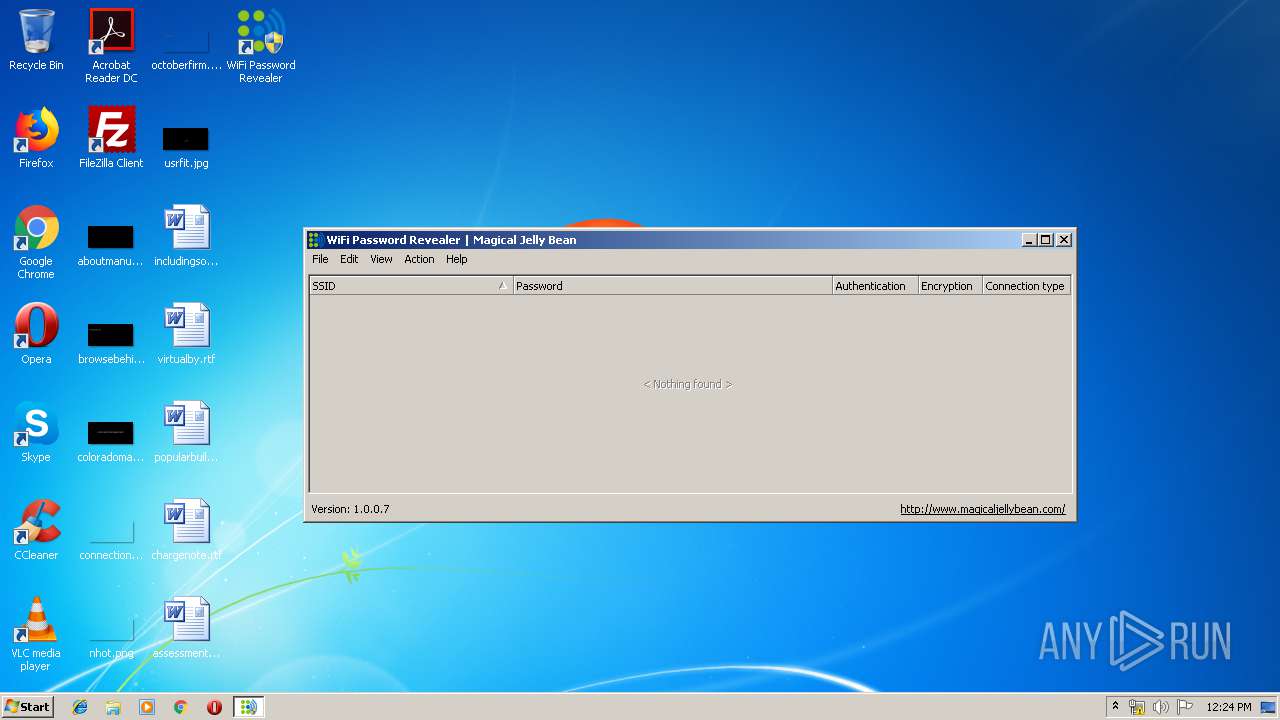Select the virtualby.rtf document
1280x720 pixels.
(186, 334)
